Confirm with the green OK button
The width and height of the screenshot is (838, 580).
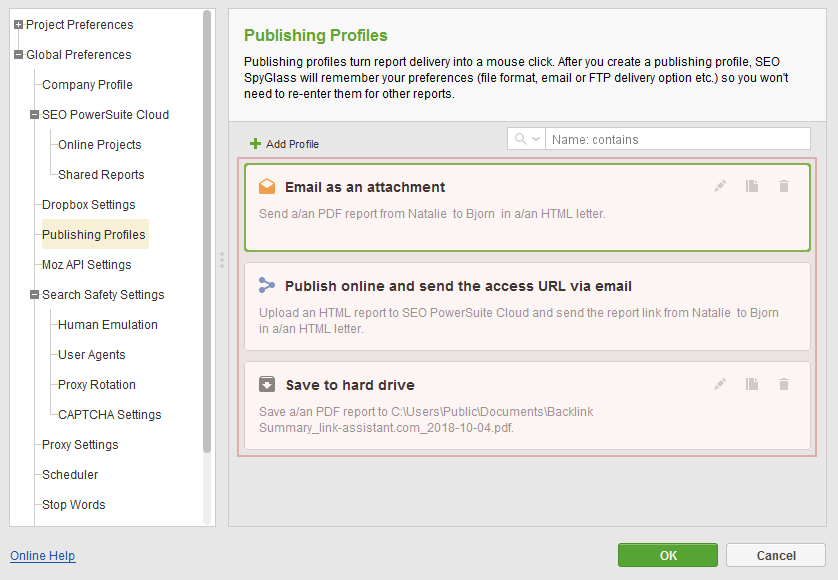(668, 555)
